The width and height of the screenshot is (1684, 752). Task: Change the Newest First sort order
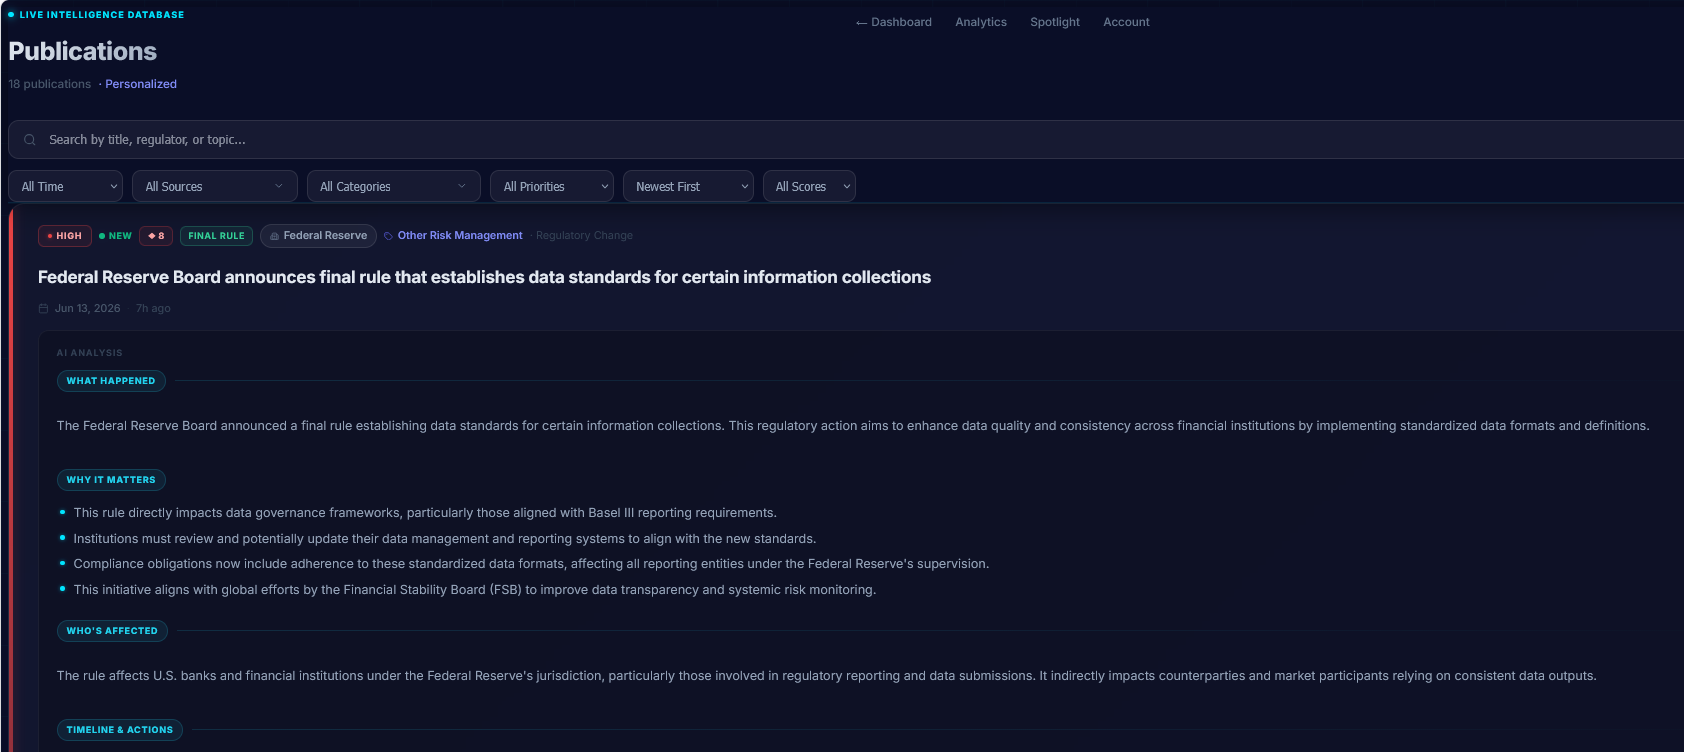click(688, 187)
